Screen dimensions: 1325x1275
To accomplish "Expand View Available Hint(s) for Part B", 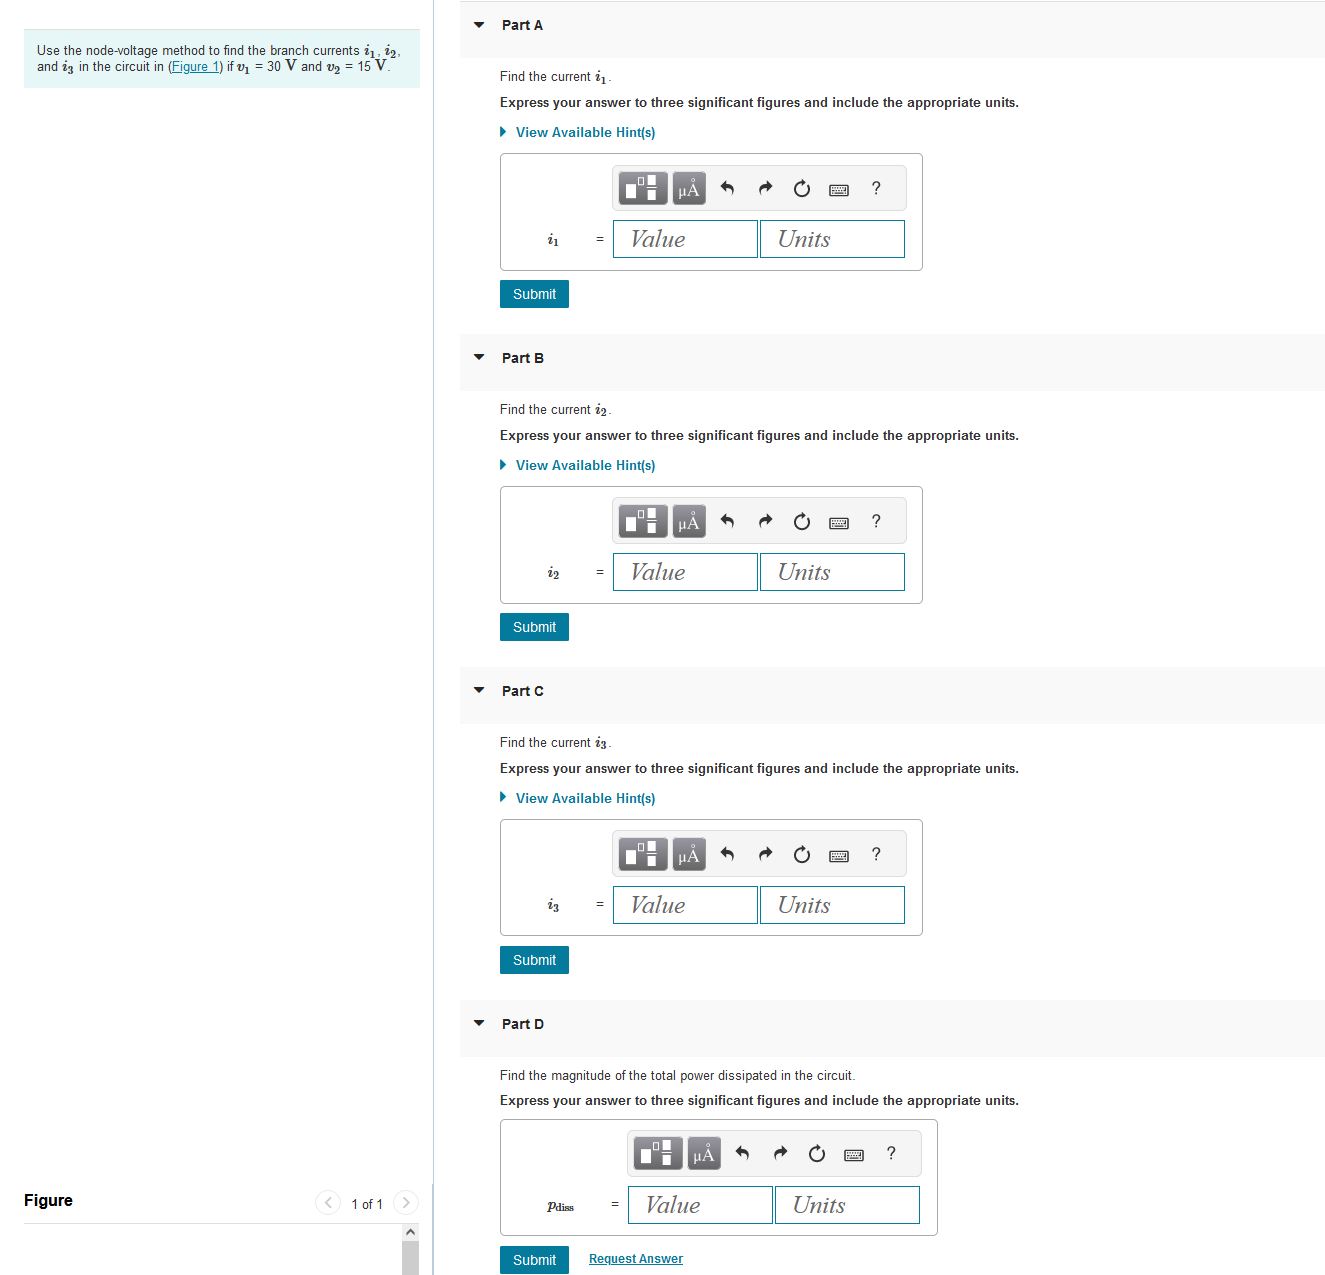I will click(x=584, y=465).
